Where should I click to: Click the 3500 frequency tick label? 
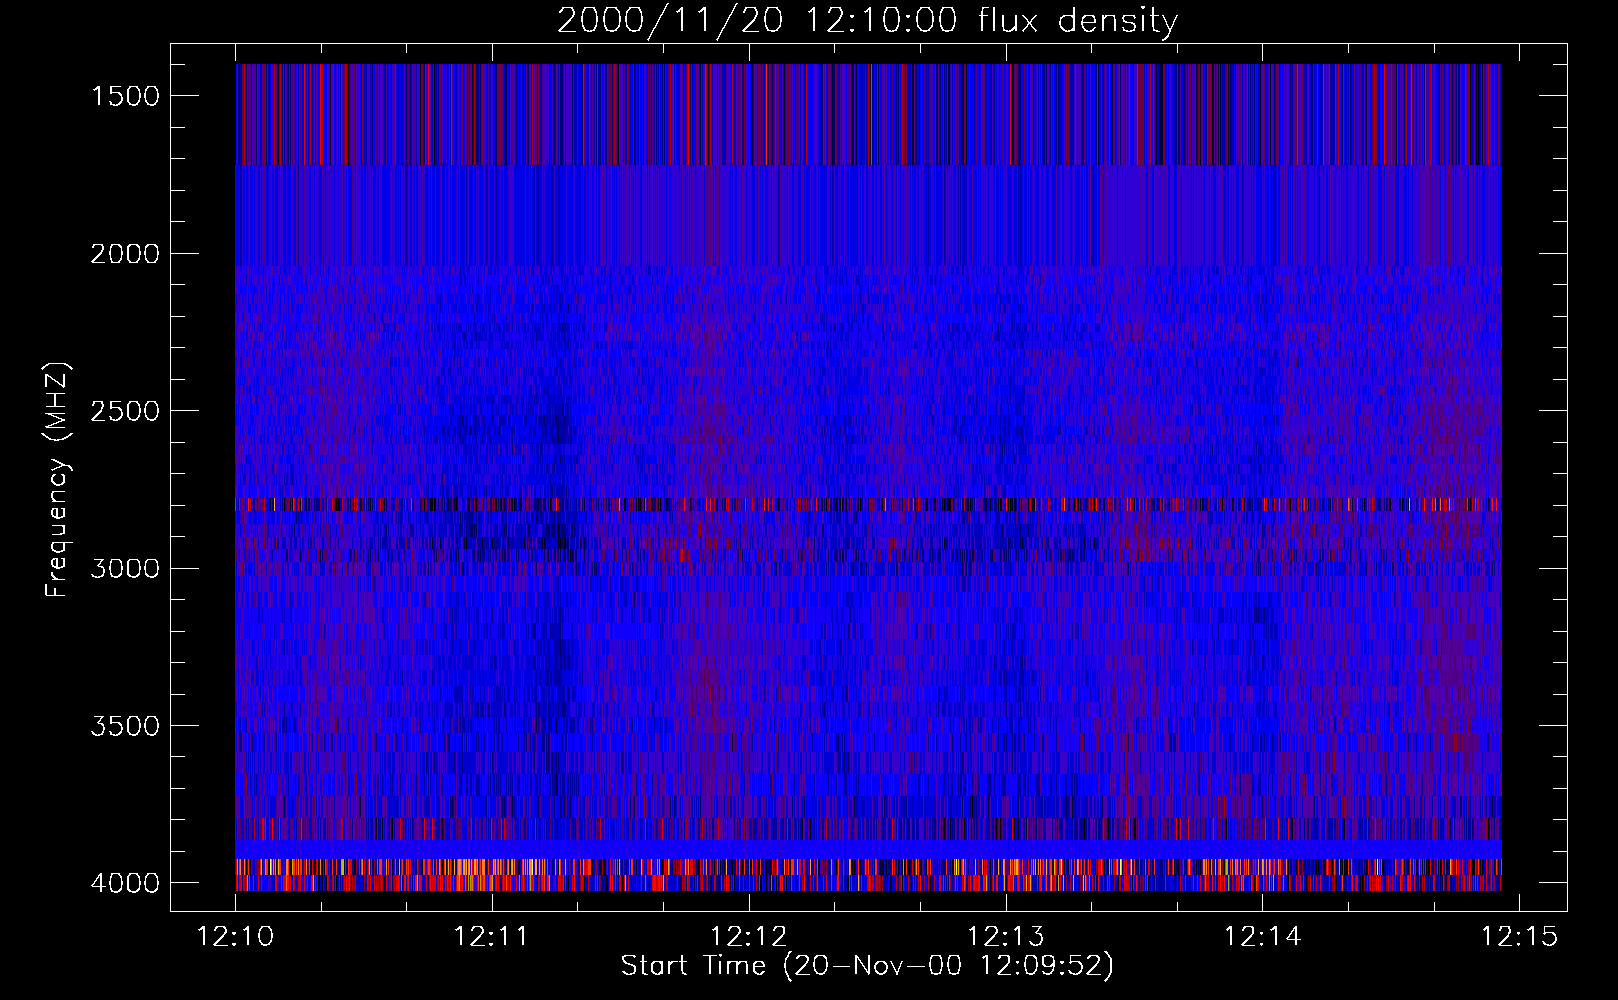pyautogui.click(x=125, y=726)
